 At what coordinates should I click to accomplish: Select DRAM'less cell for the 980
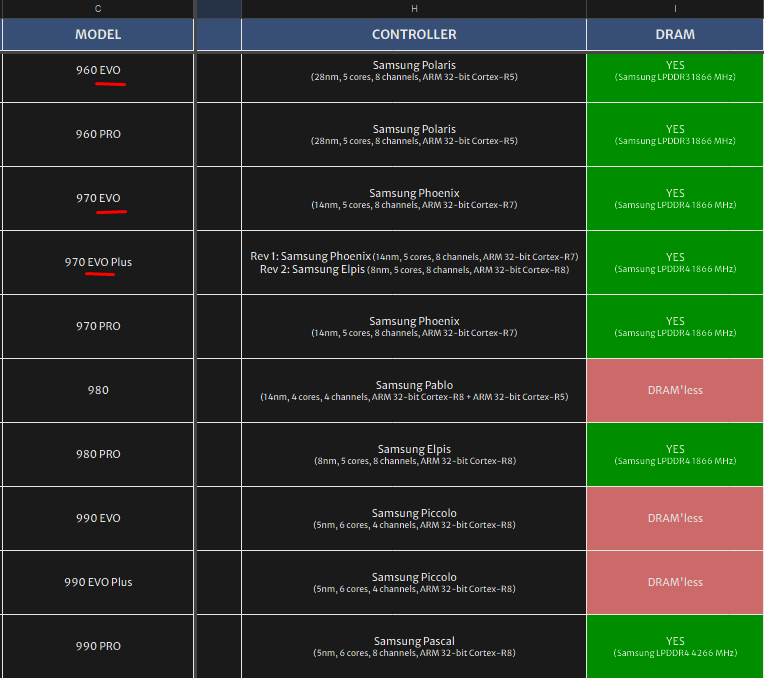tap(675, 390)
